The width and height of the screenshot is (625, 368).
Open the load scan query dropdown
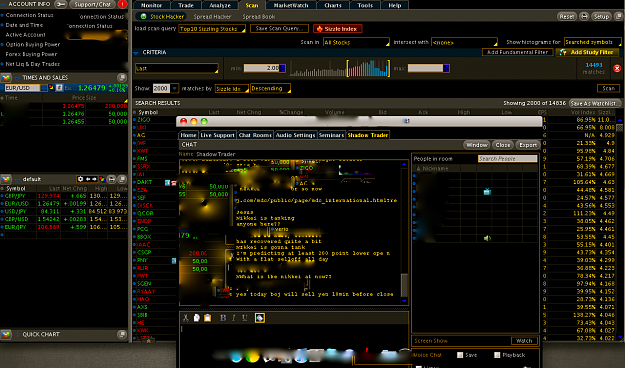click(212, 29)
